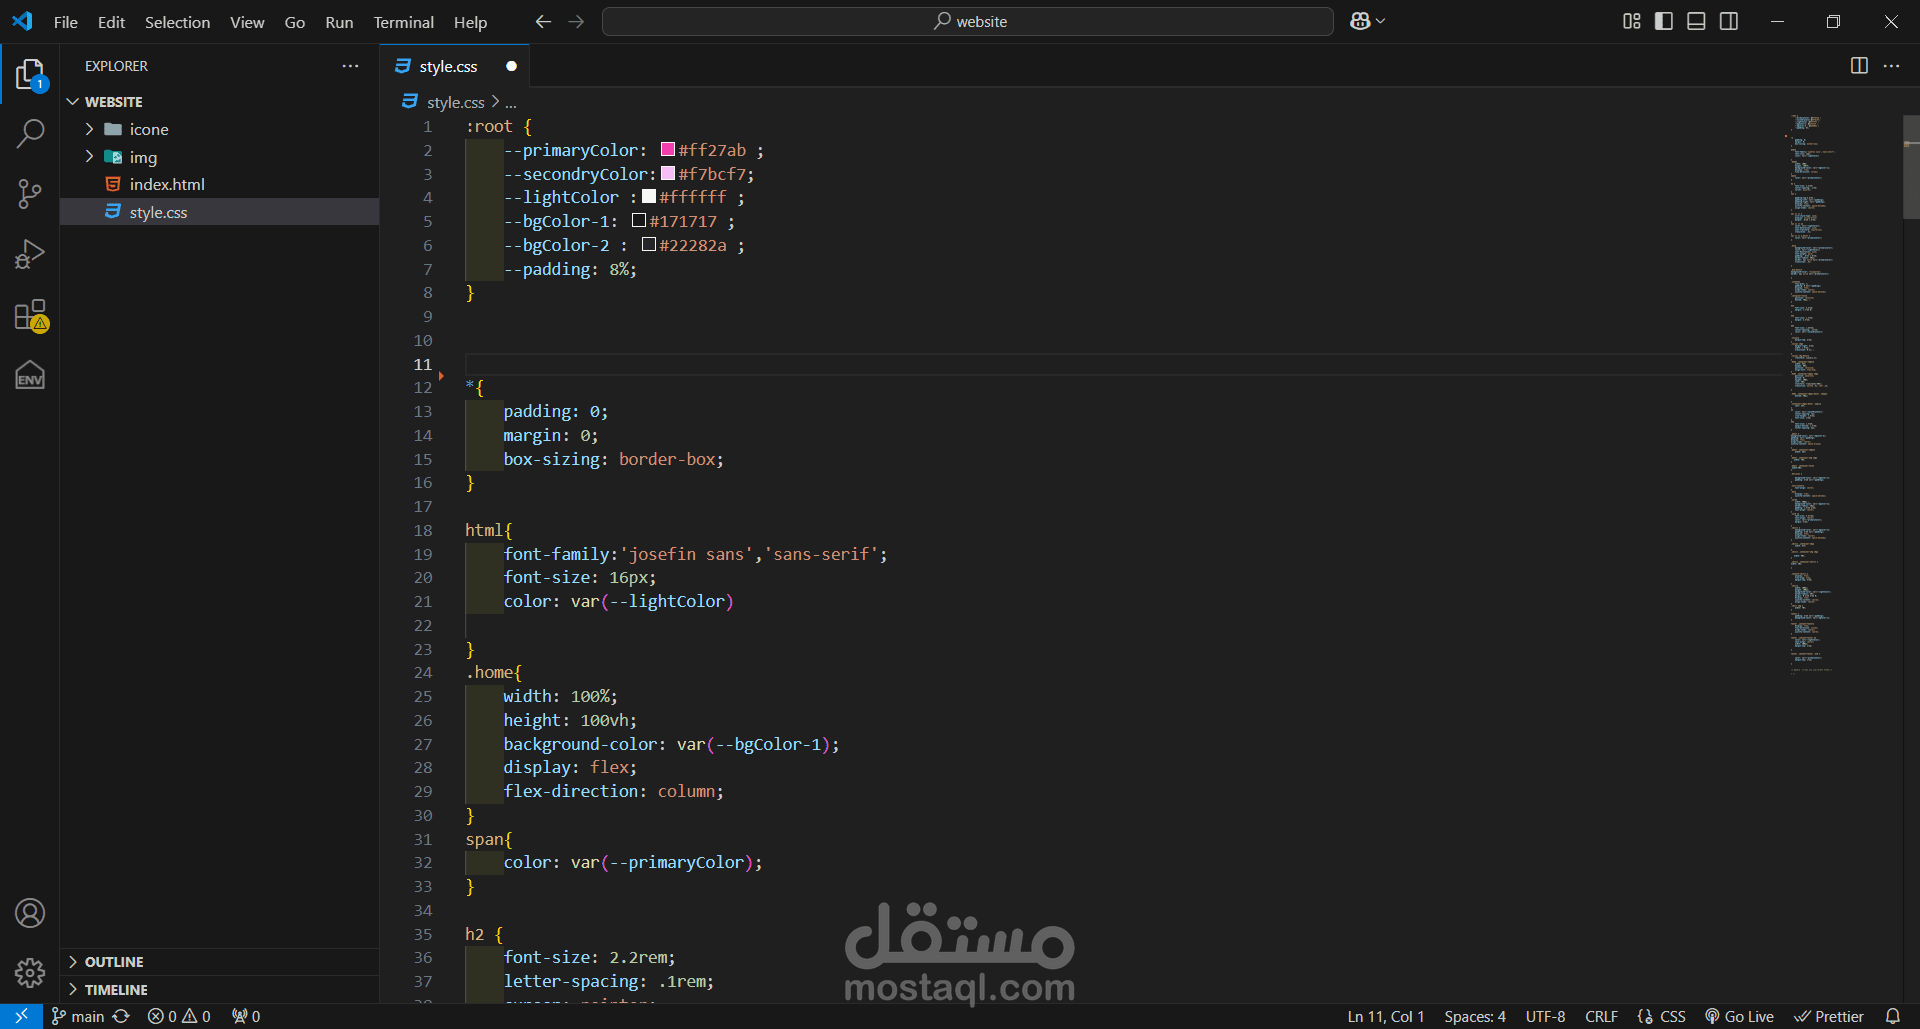Open the File menu
Screen dimensions: 1920x1029
point(66,22)
